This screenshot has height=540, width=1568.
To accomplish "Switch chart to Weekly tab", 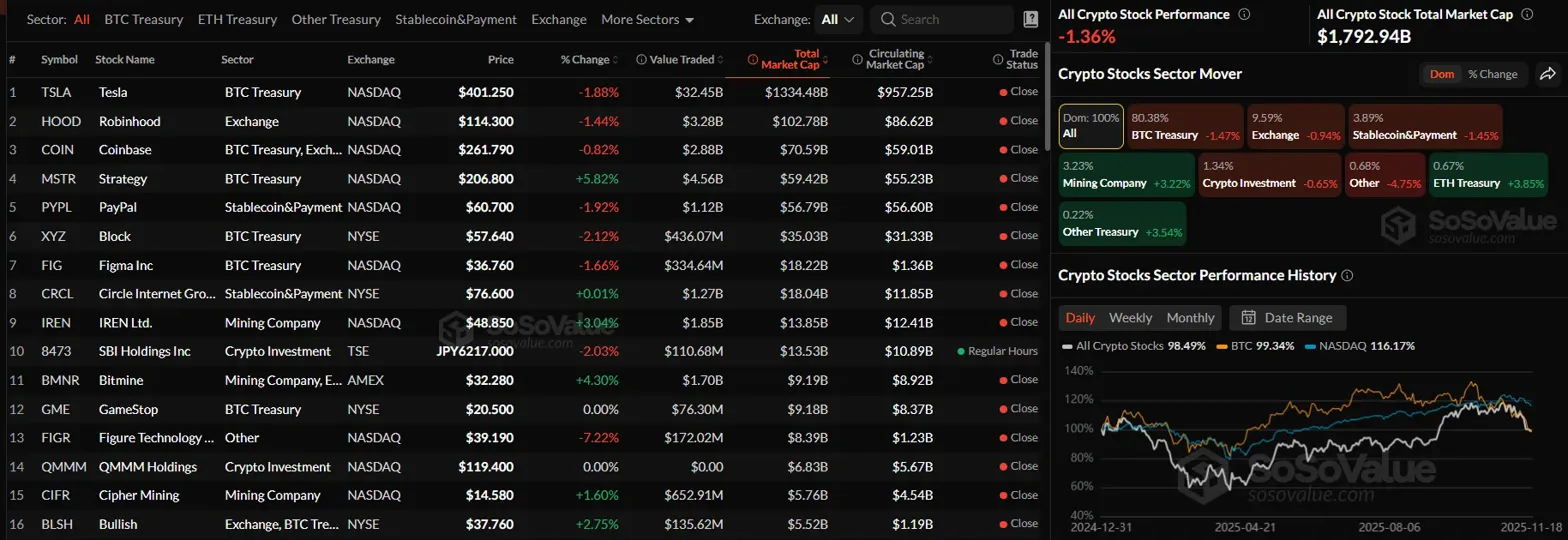I will tap(1130, 318).
